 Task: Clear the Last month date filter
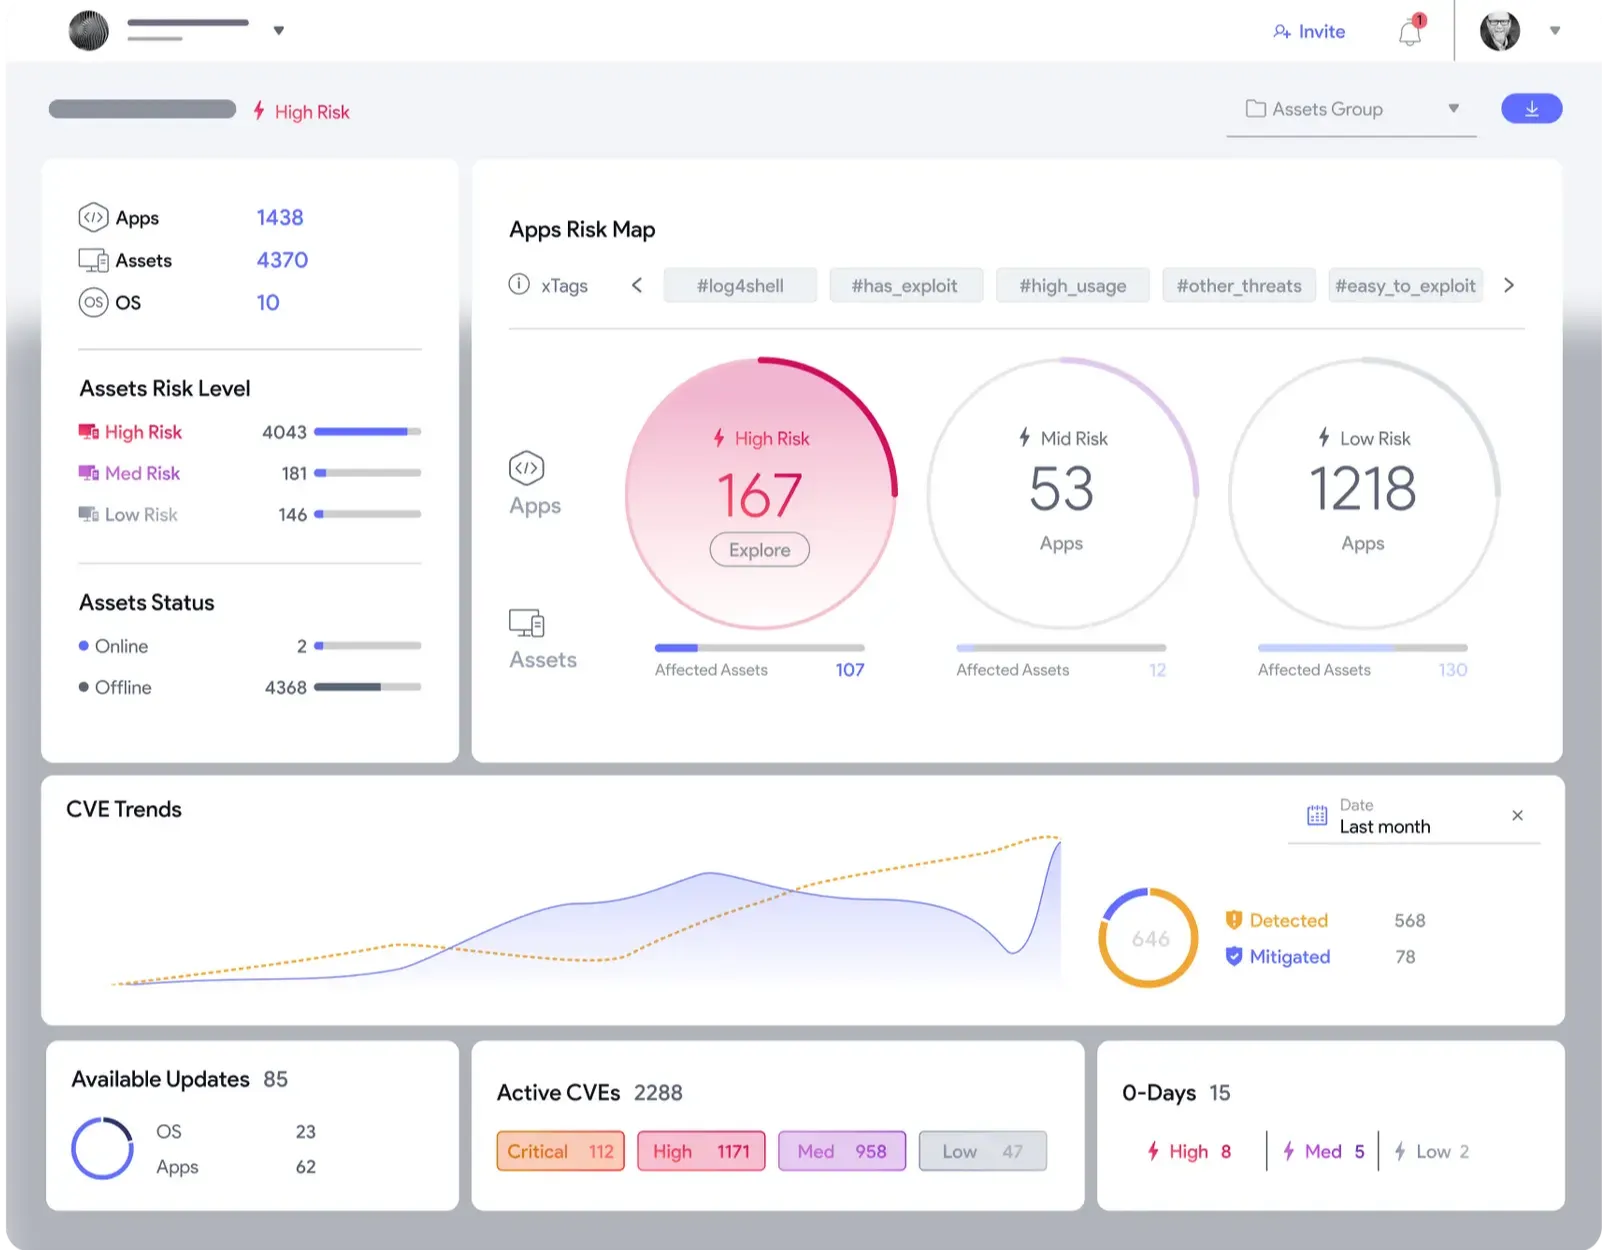point(1517,816)
